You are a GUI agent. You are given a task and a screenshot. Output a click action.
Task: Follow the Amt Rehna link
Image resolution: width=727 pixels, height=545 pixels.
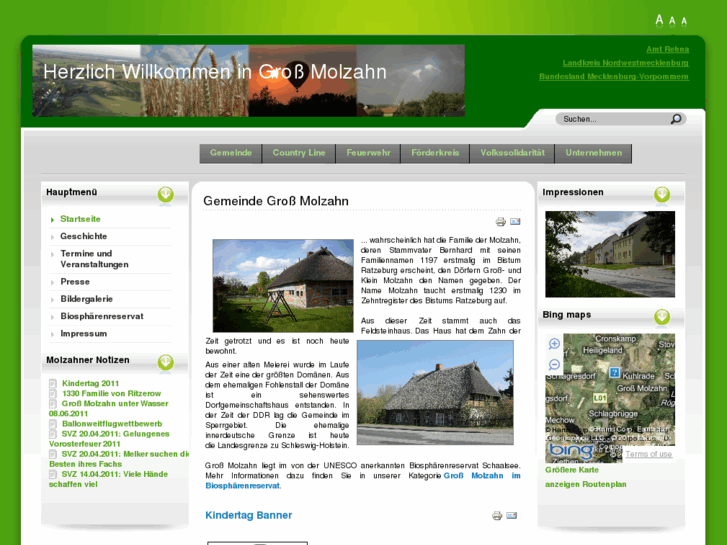click(668, 49)
